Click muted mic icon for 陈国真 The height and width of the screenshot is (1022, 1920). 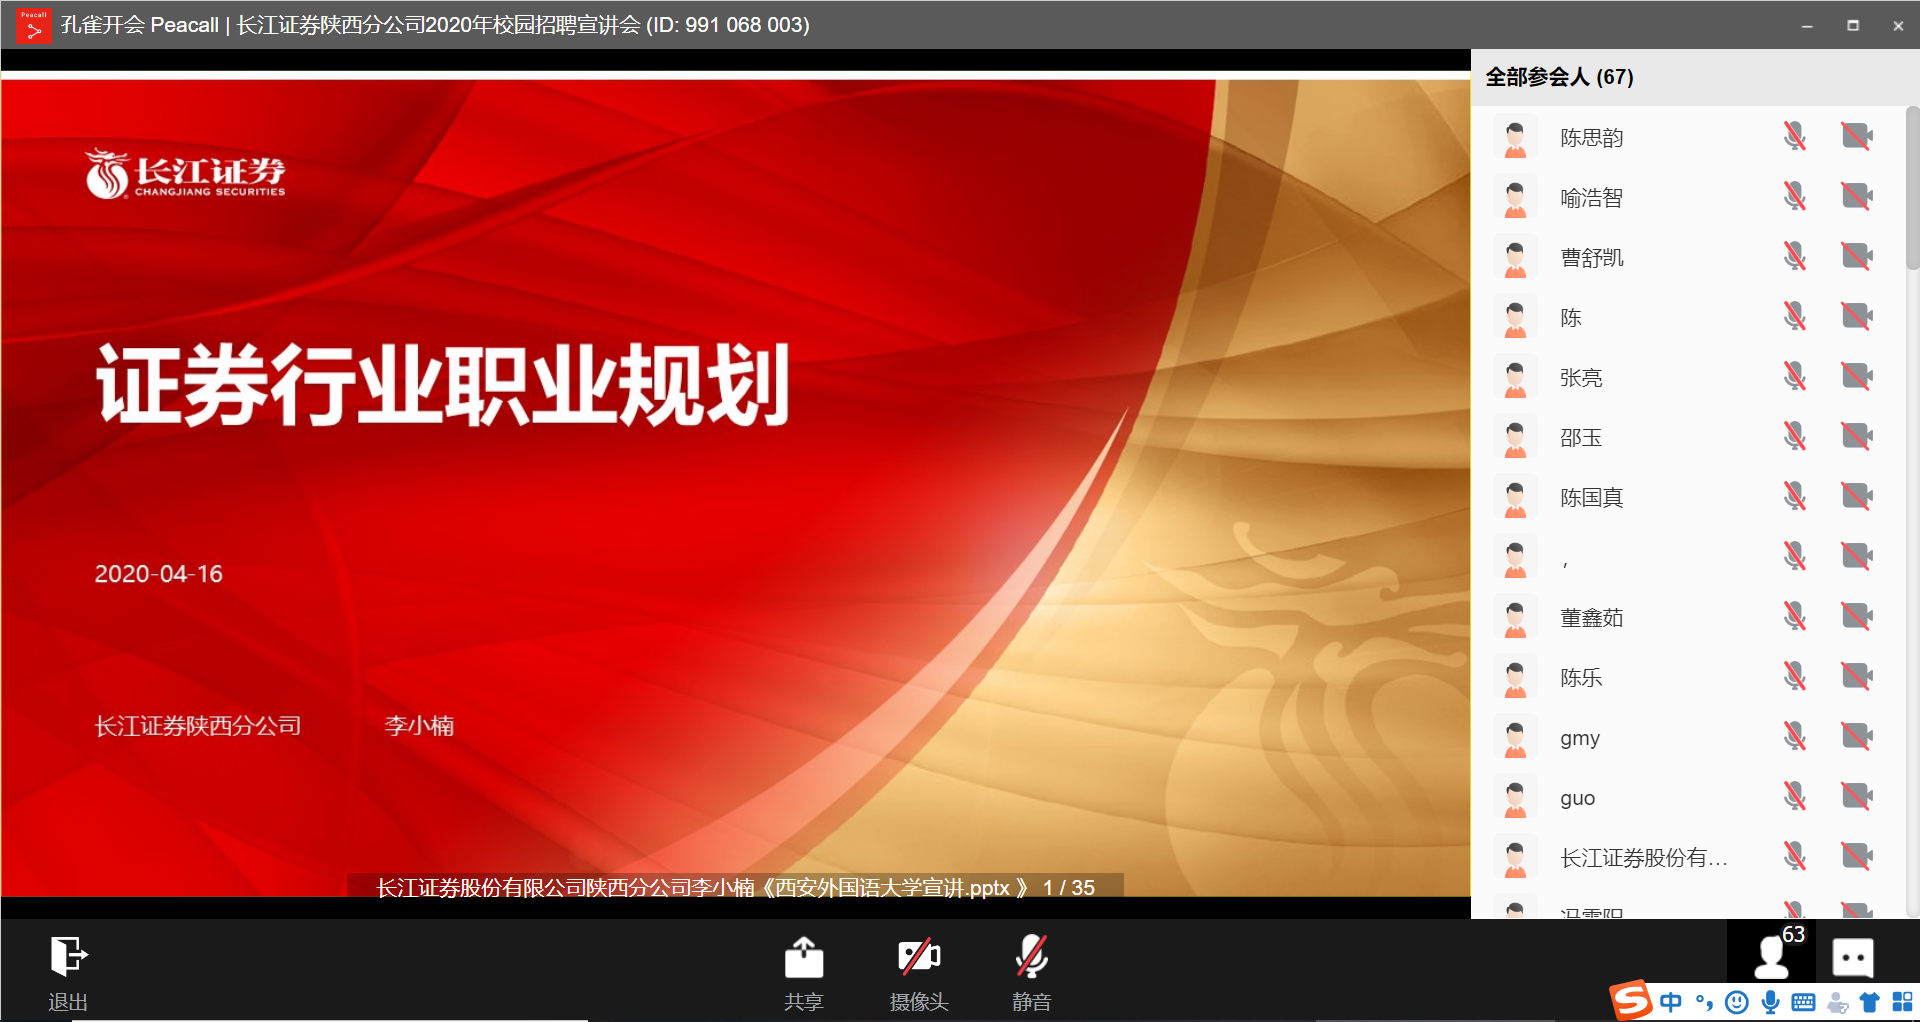1795,496
